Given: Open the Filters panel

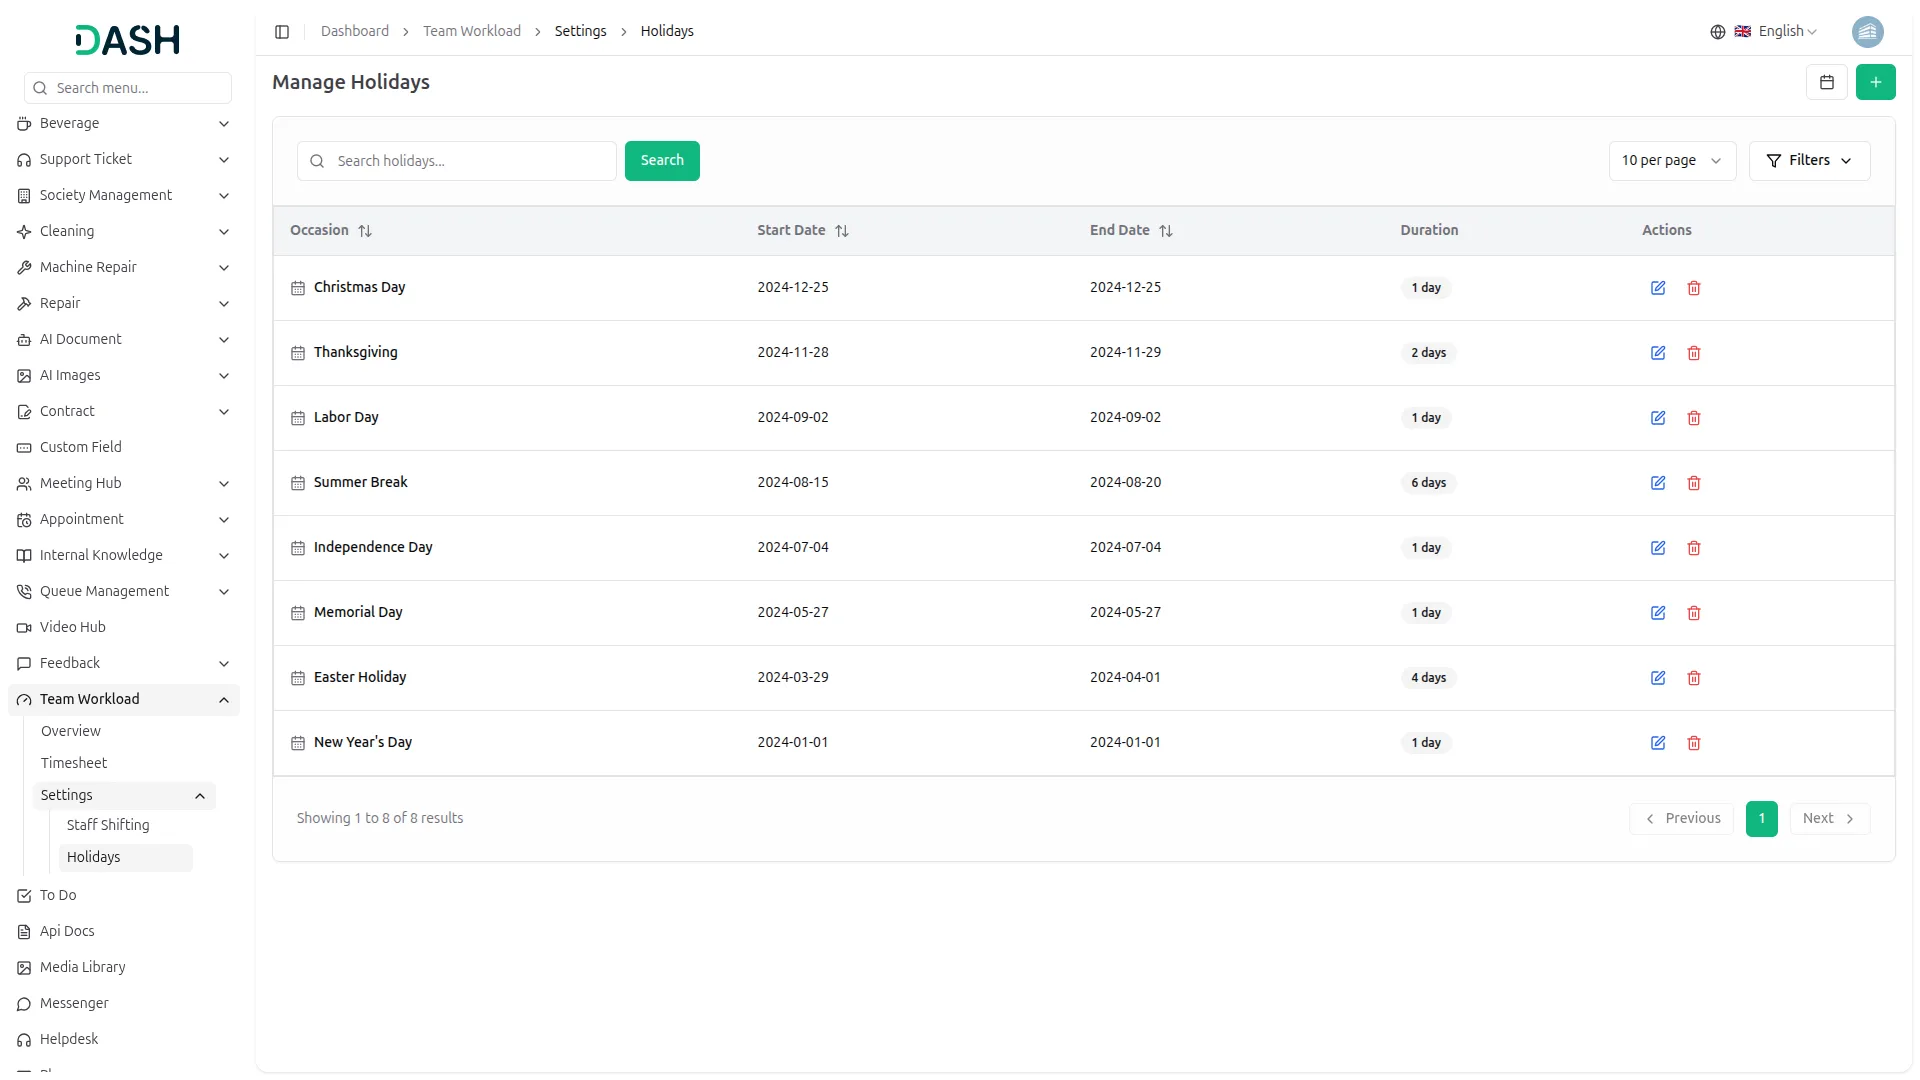Looking at the screenshot, I should [x=1809, y=160].
